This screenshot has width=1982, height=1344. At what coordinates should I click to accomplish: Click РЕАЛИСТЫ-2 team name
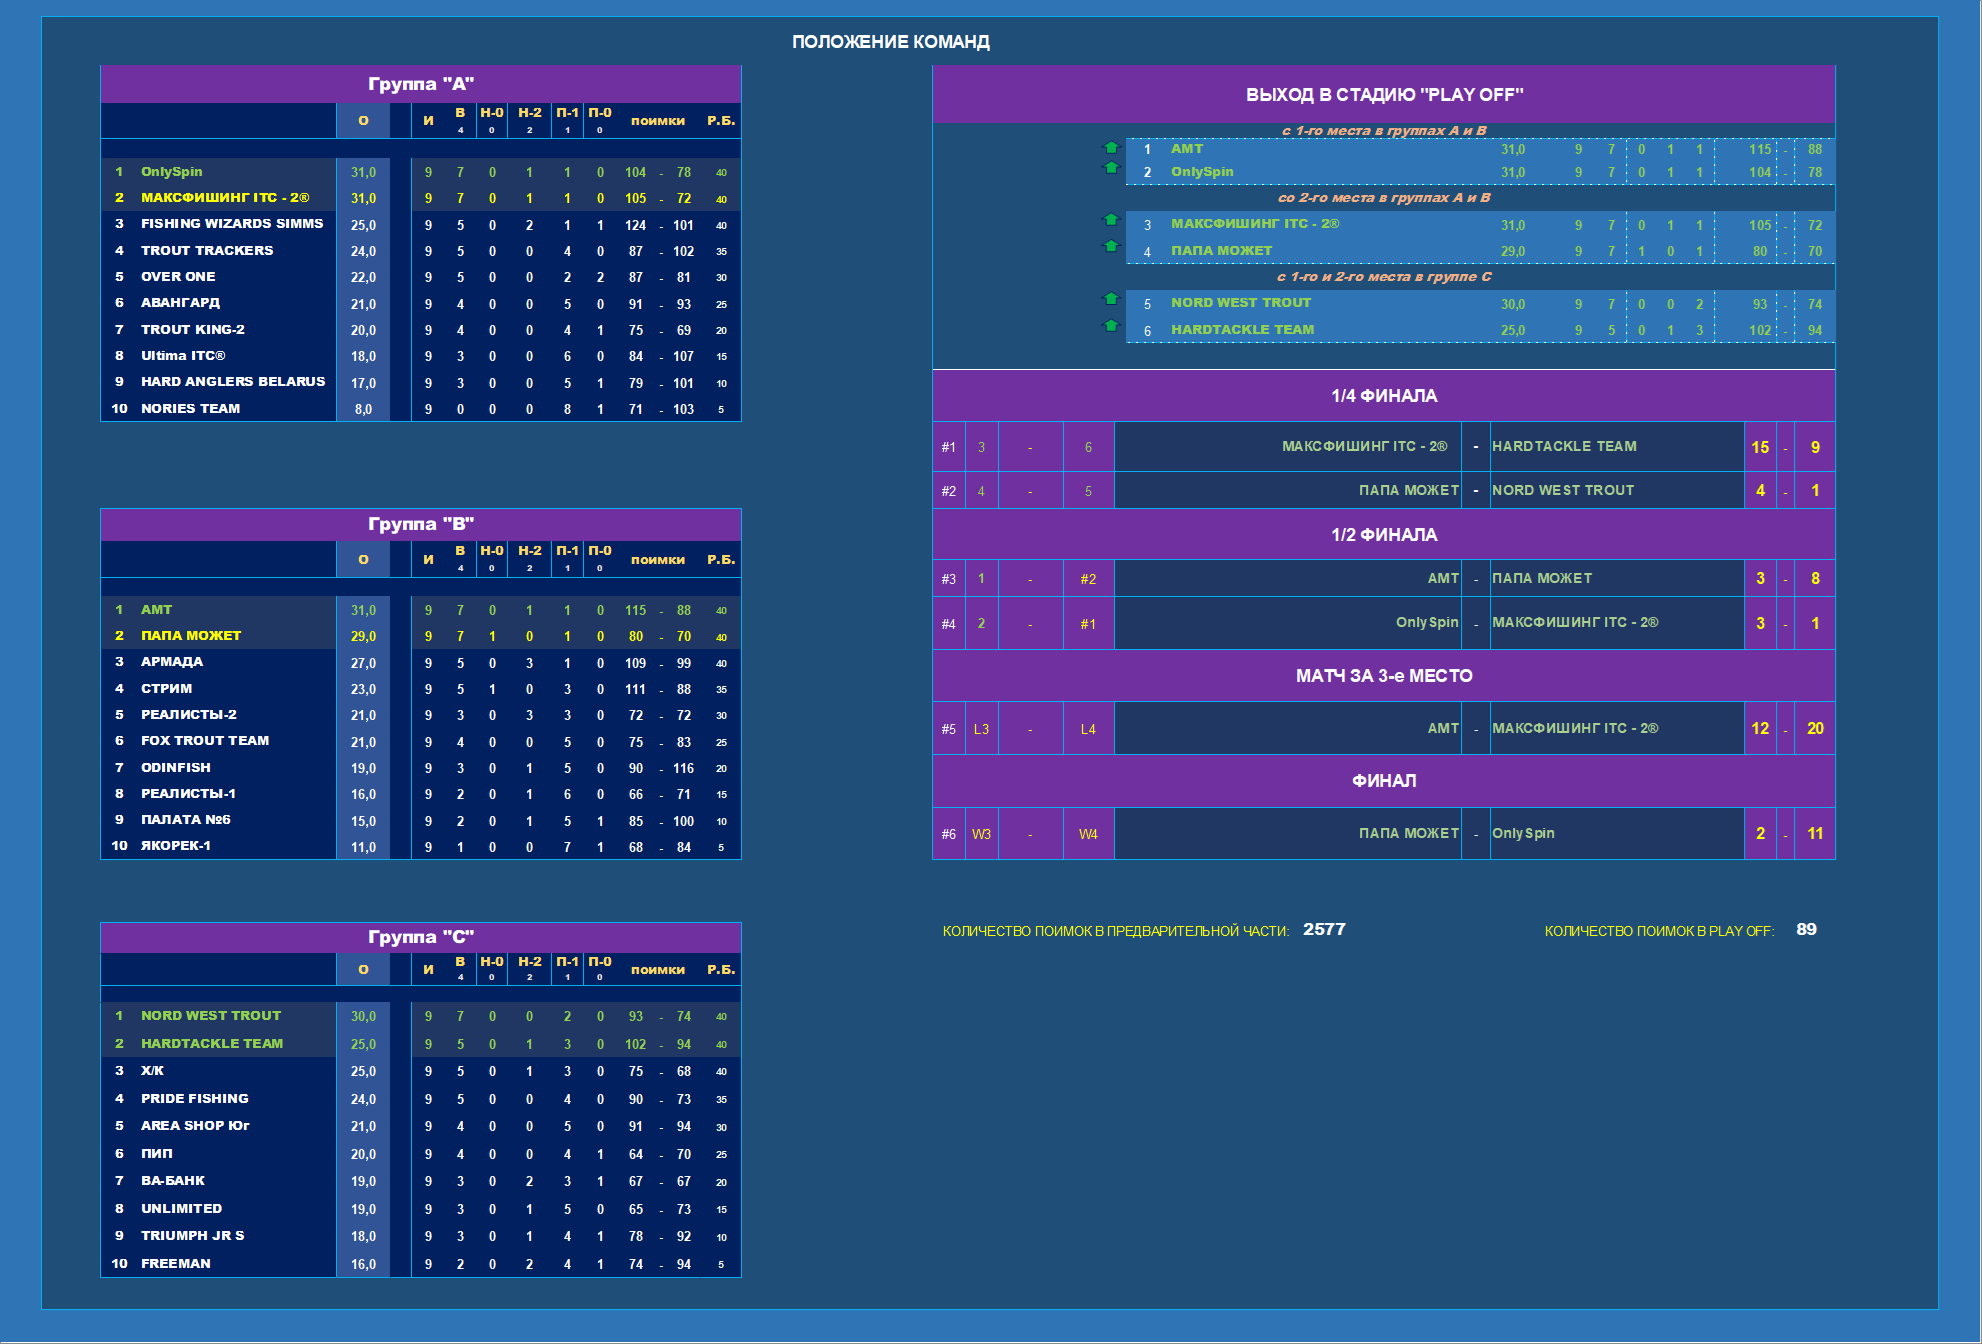click(189, 715)
